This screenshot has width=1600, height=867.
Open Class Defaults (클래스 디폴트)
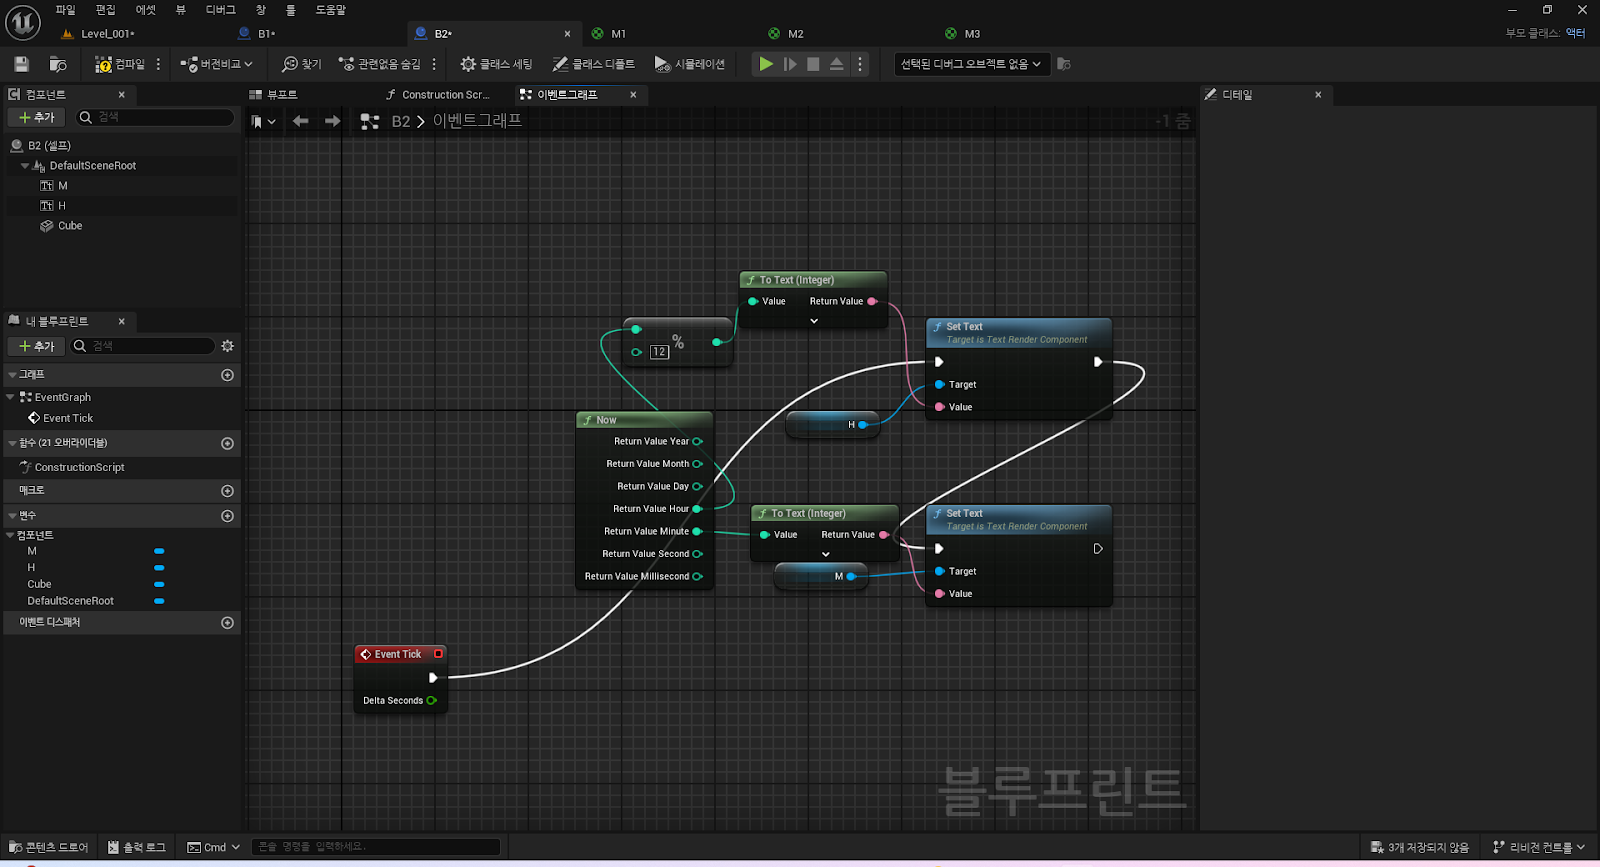click(593, 64)
